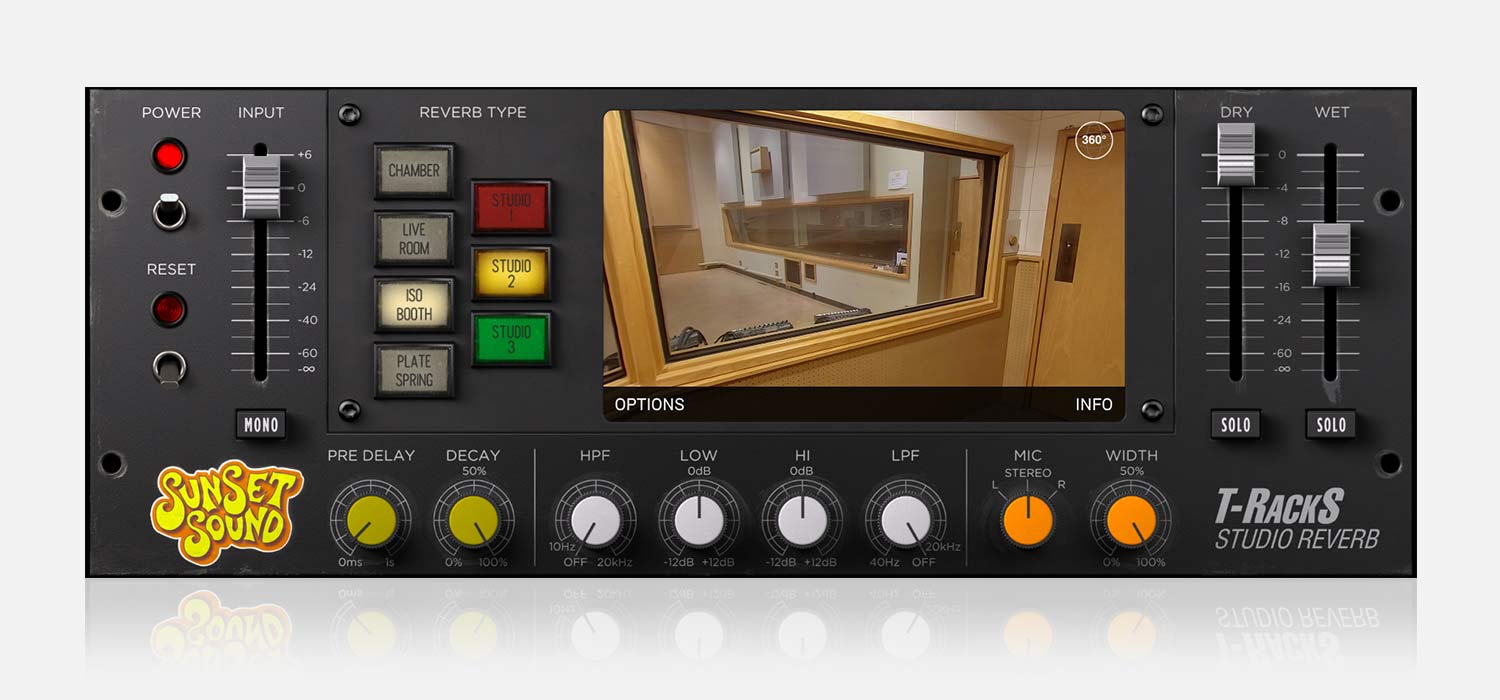Screen dimensions: 1500x700
Task: Click the INPUT fader handle
Action: (x=261, y=186)
